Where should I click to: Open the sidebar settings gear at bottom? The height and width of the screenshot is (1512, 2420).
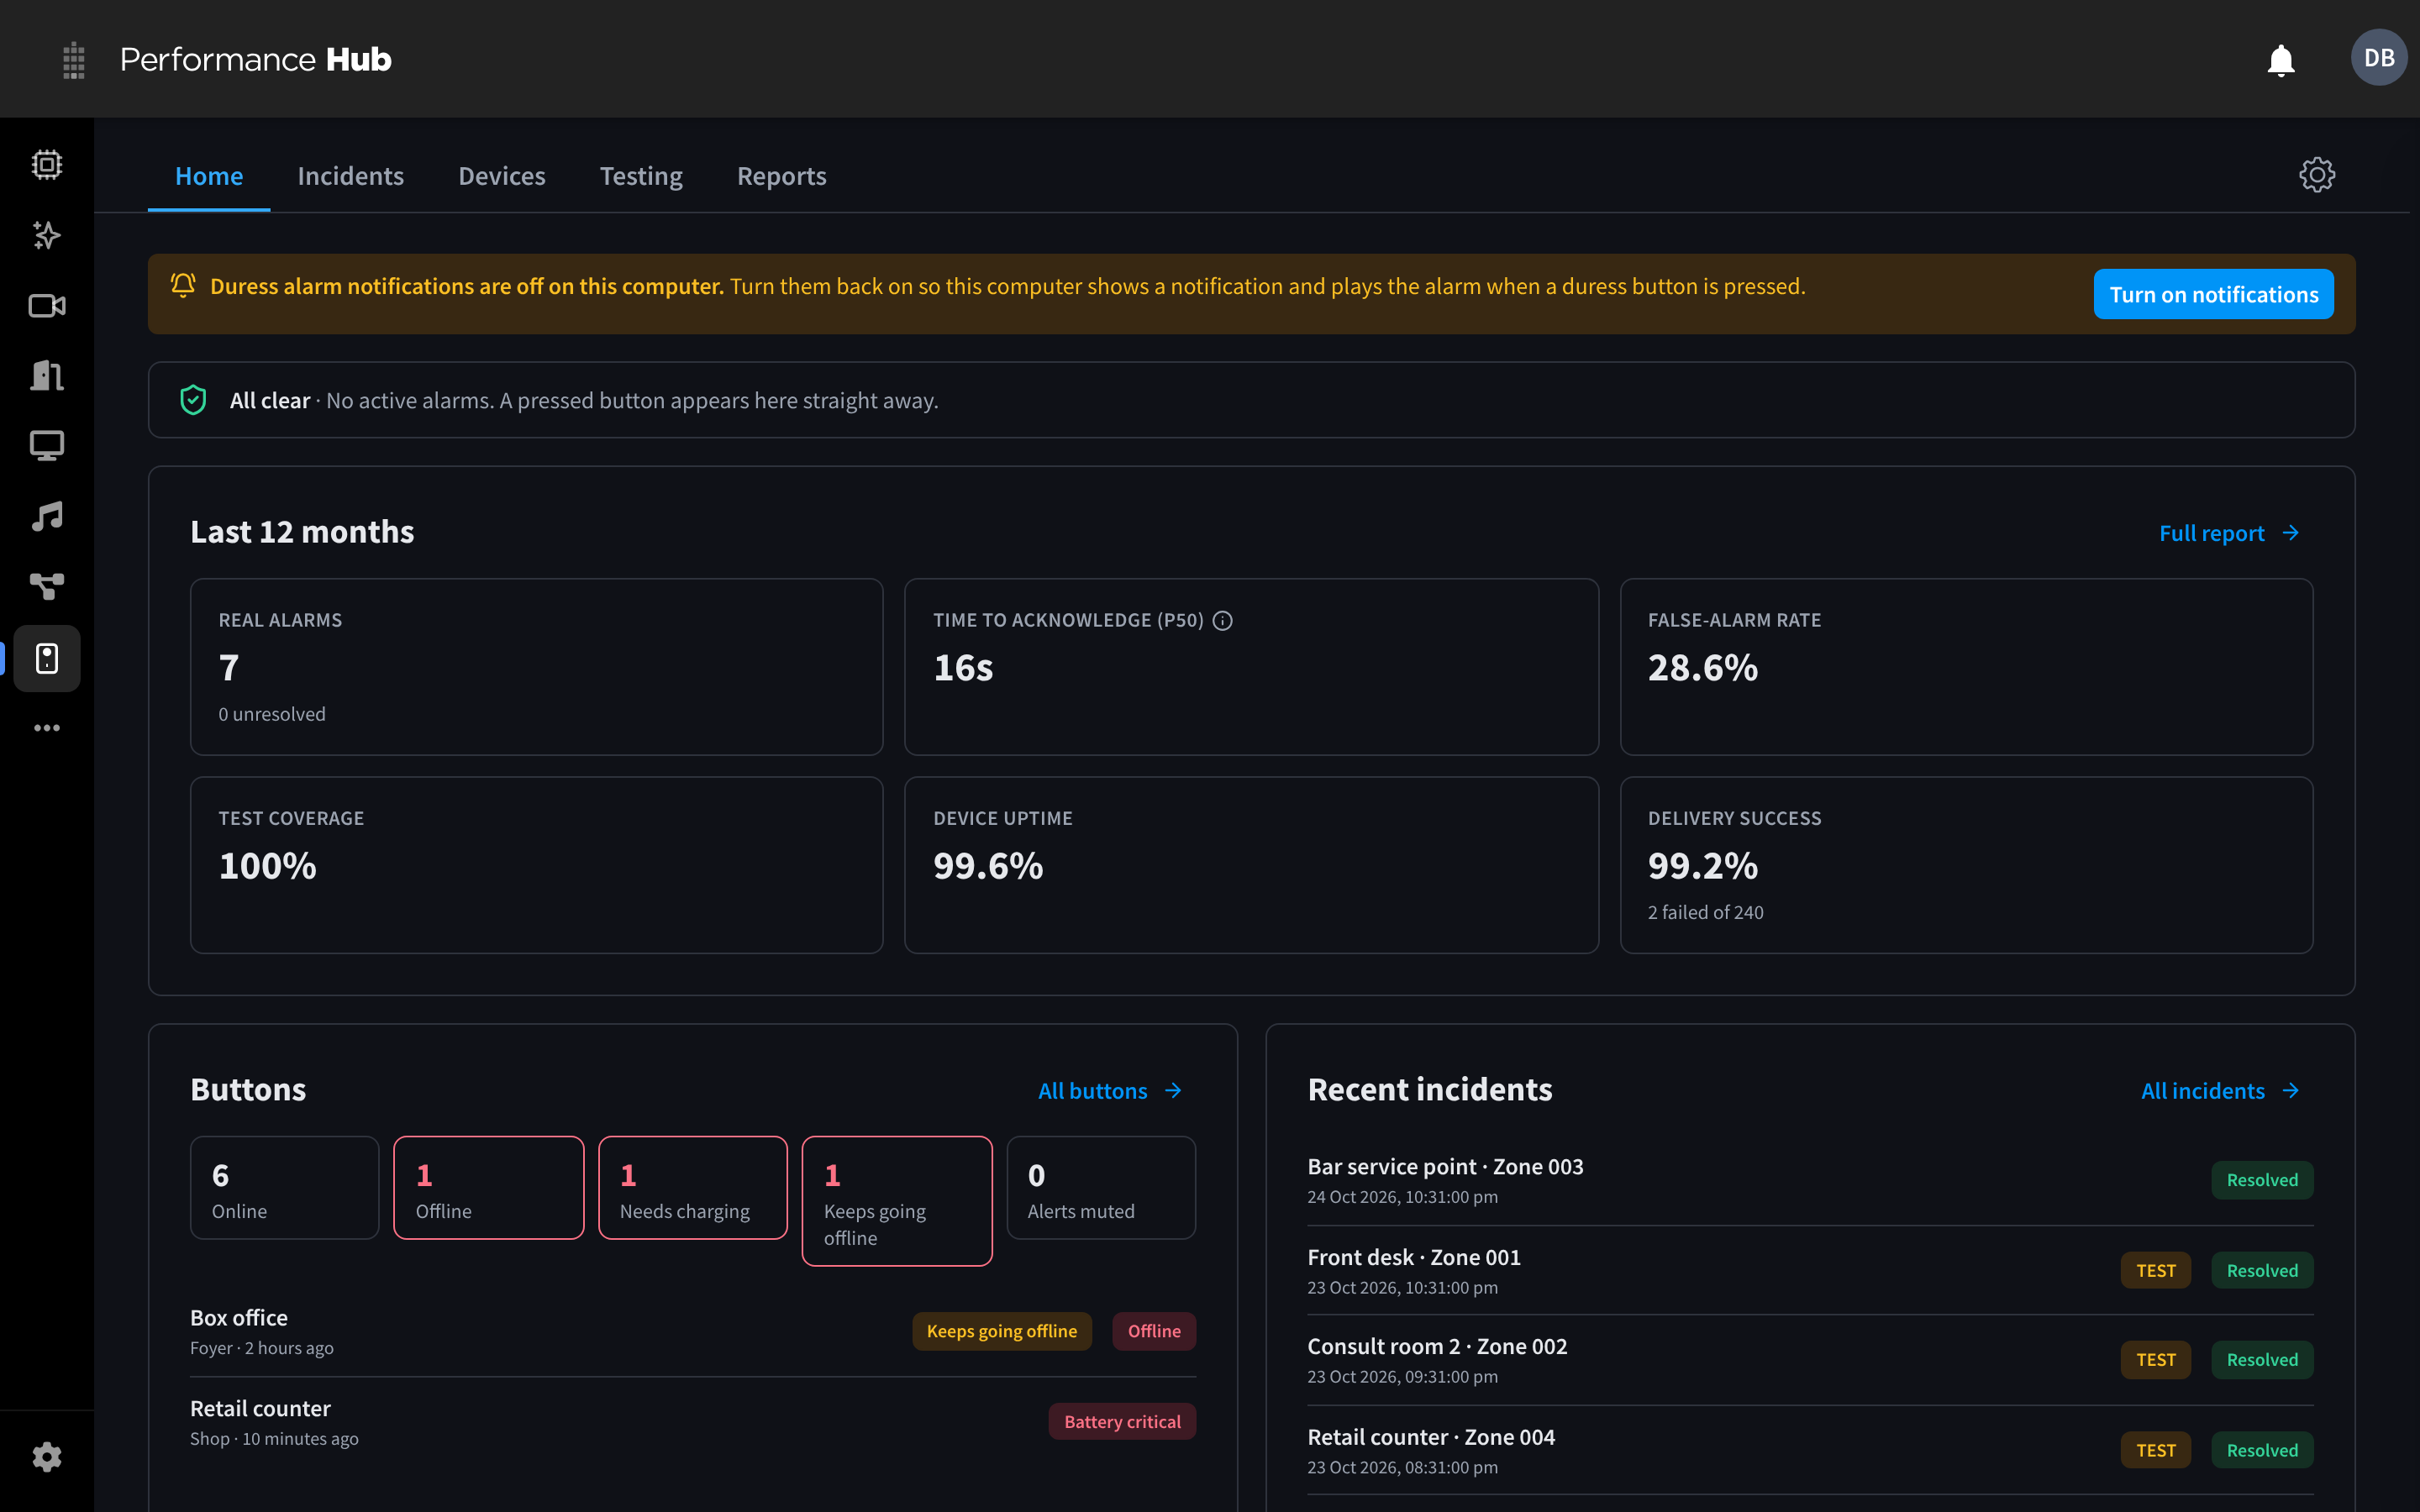tap(47, 1457)
